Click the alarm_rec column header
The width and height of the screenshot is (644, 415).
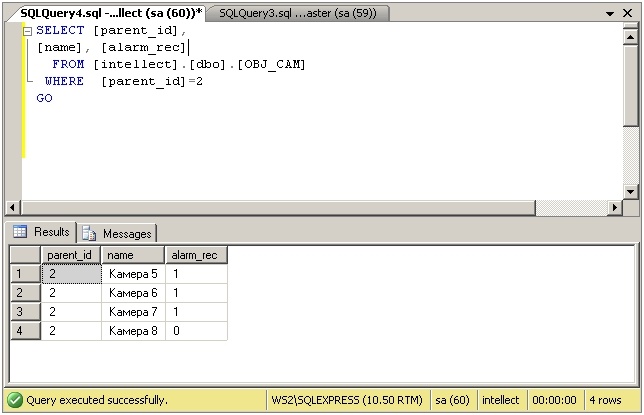(x=195, y=255)
